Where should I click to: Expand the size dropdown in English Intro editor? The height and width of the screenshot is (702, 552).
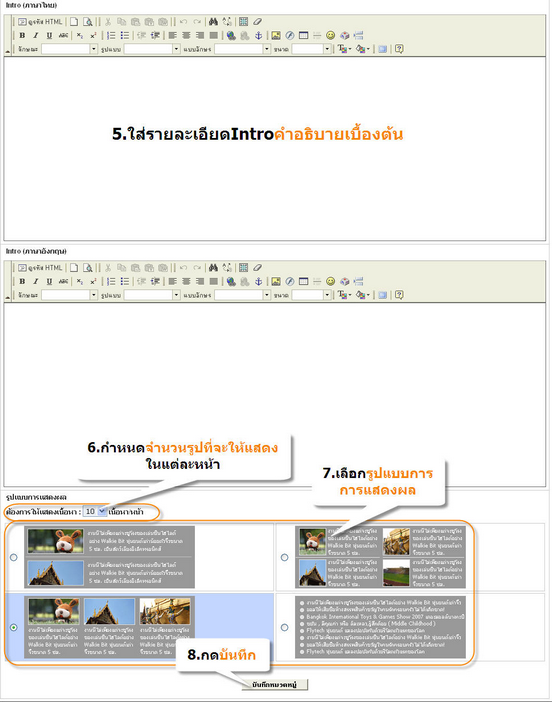coord(311,295)
